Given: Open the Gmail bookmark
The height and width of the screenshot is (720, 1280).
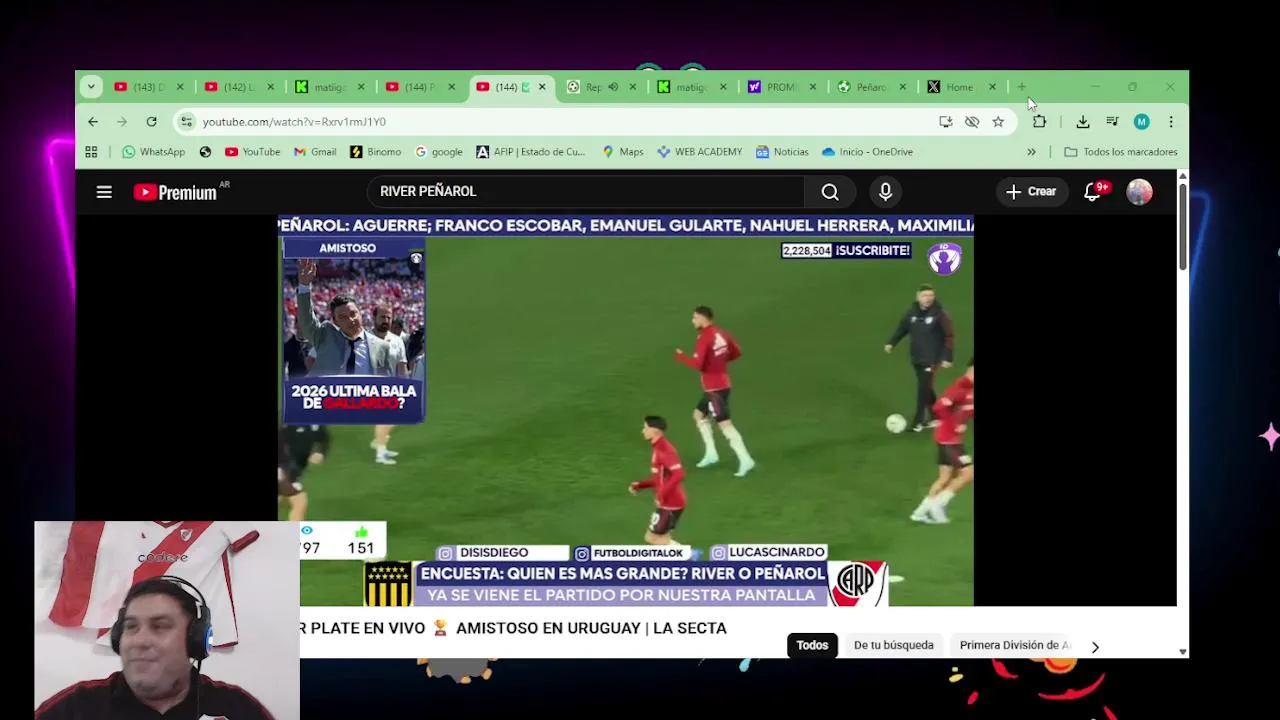Looking at the screenshot, I should coord(314,152).
